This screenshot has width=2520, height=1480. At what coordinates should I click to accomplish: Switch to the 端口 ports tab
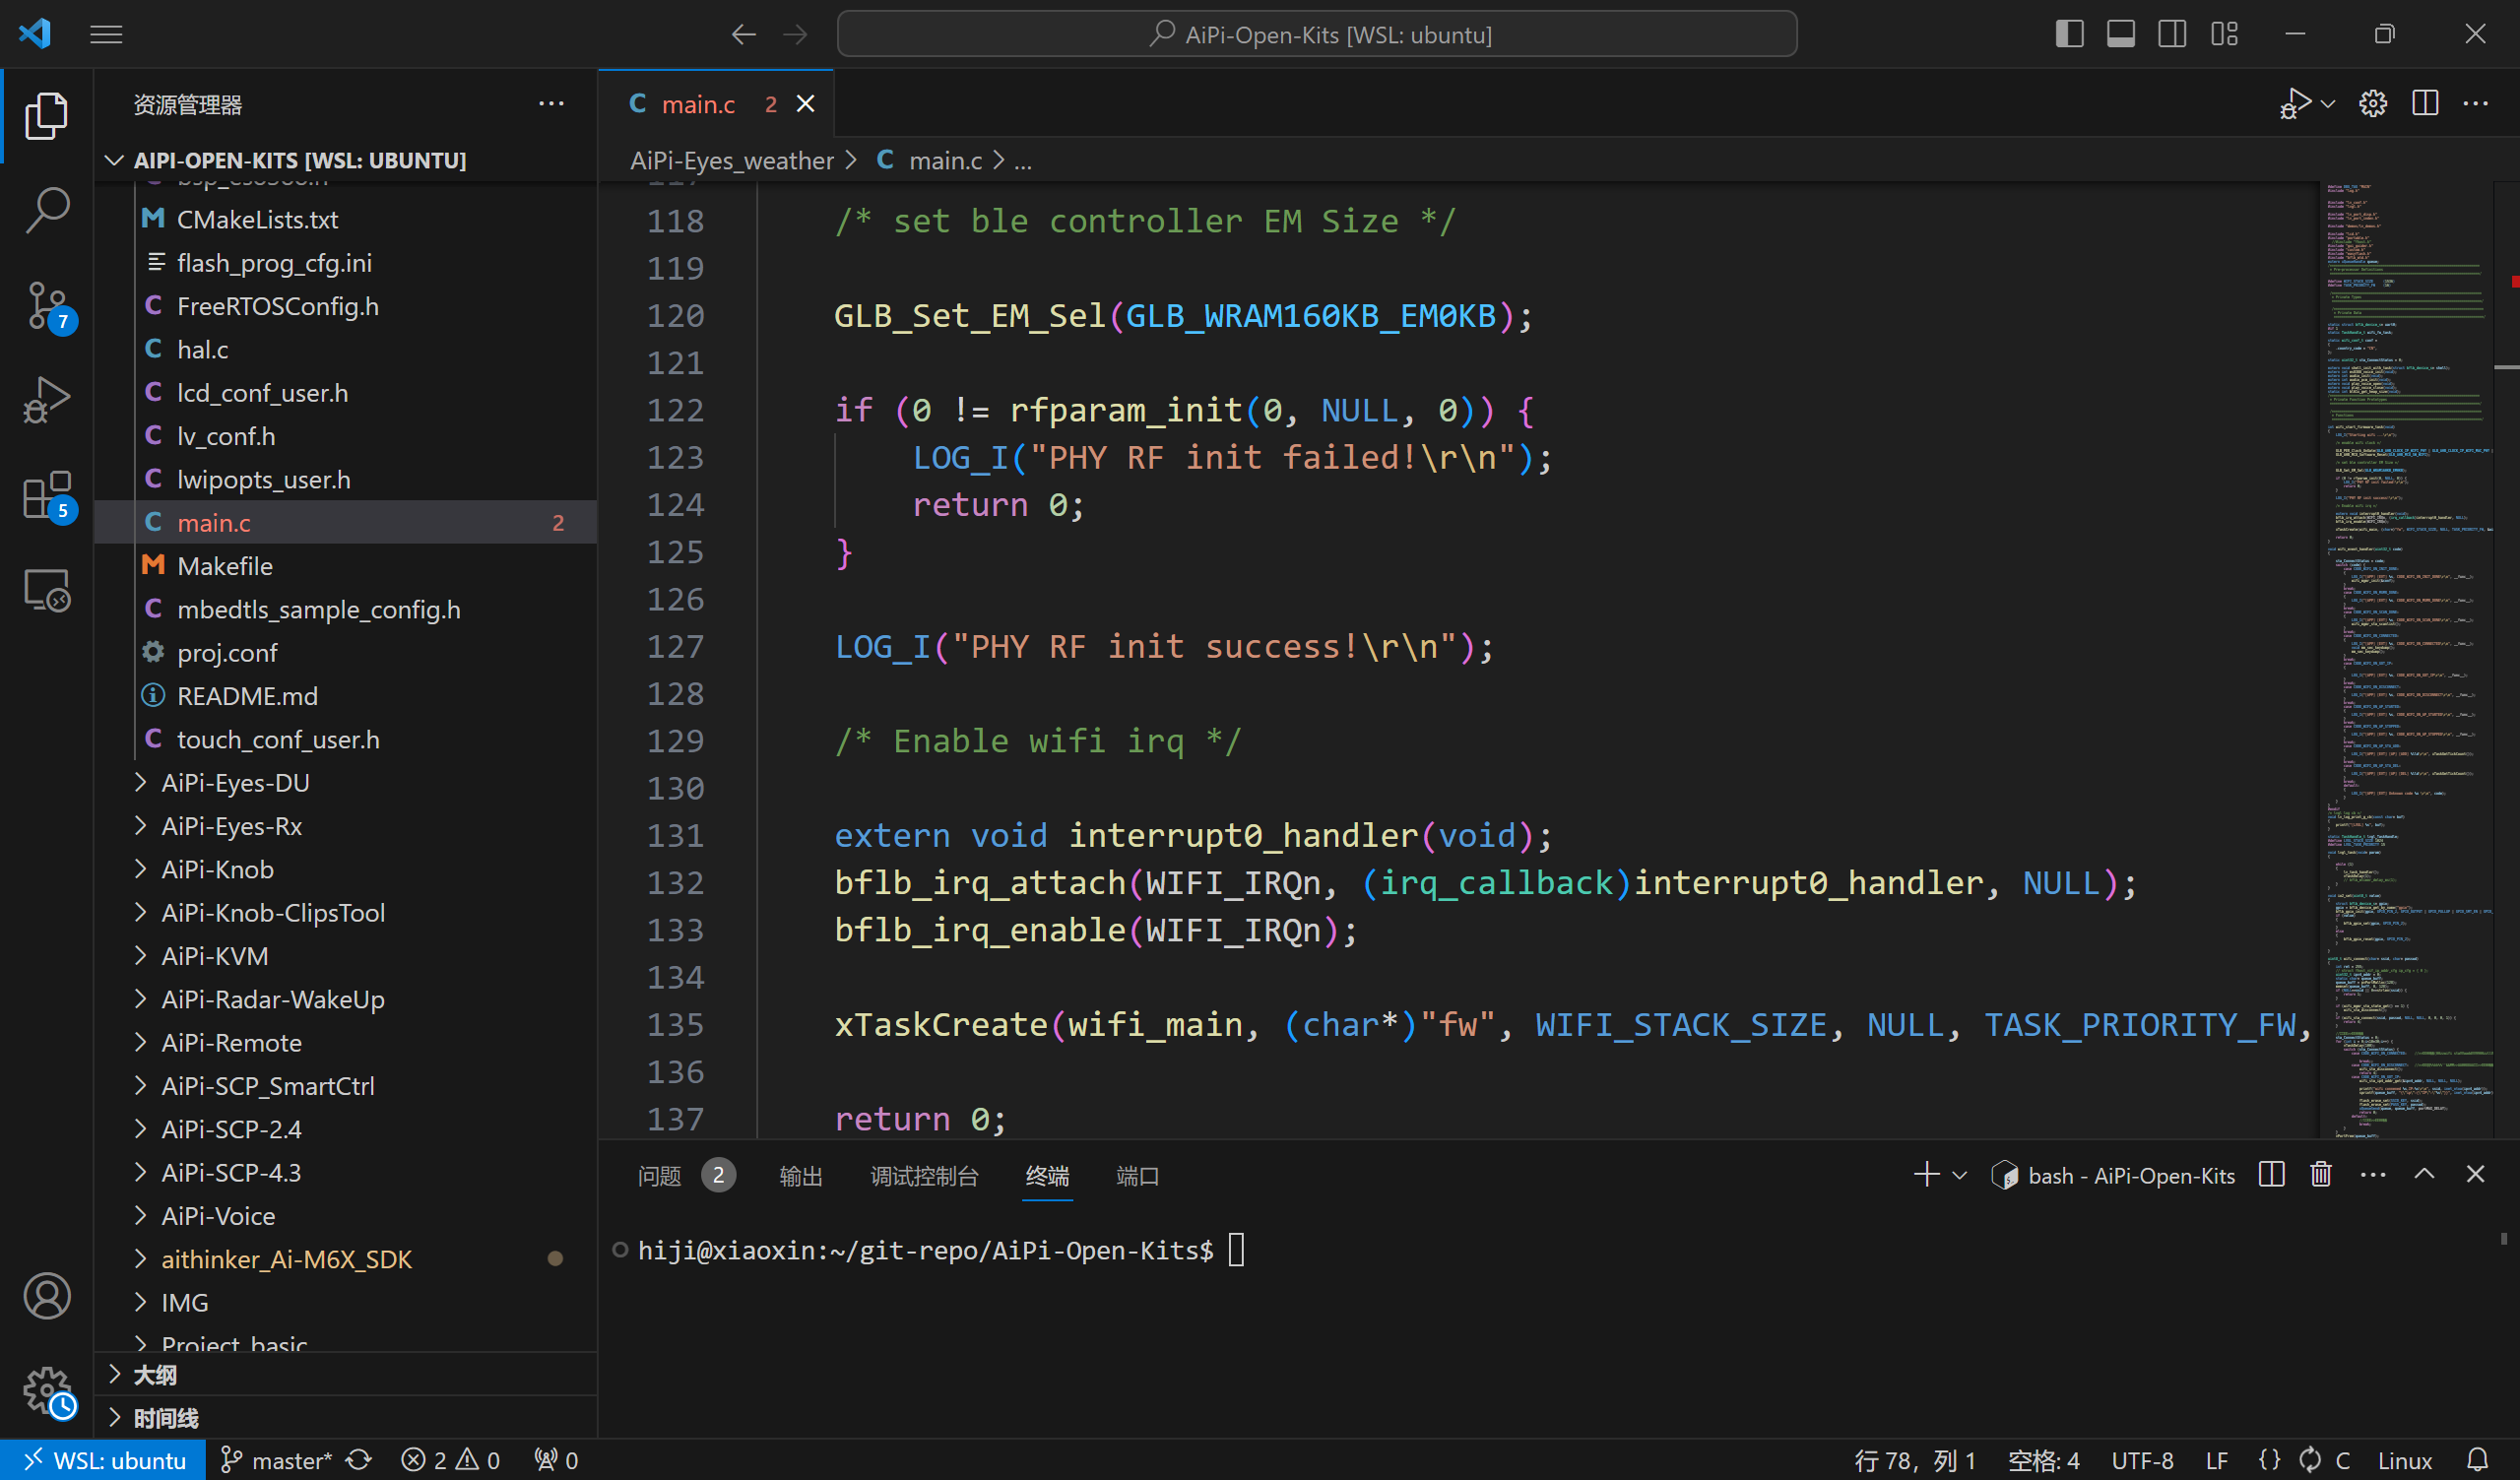click(x=1137, y=1176)
